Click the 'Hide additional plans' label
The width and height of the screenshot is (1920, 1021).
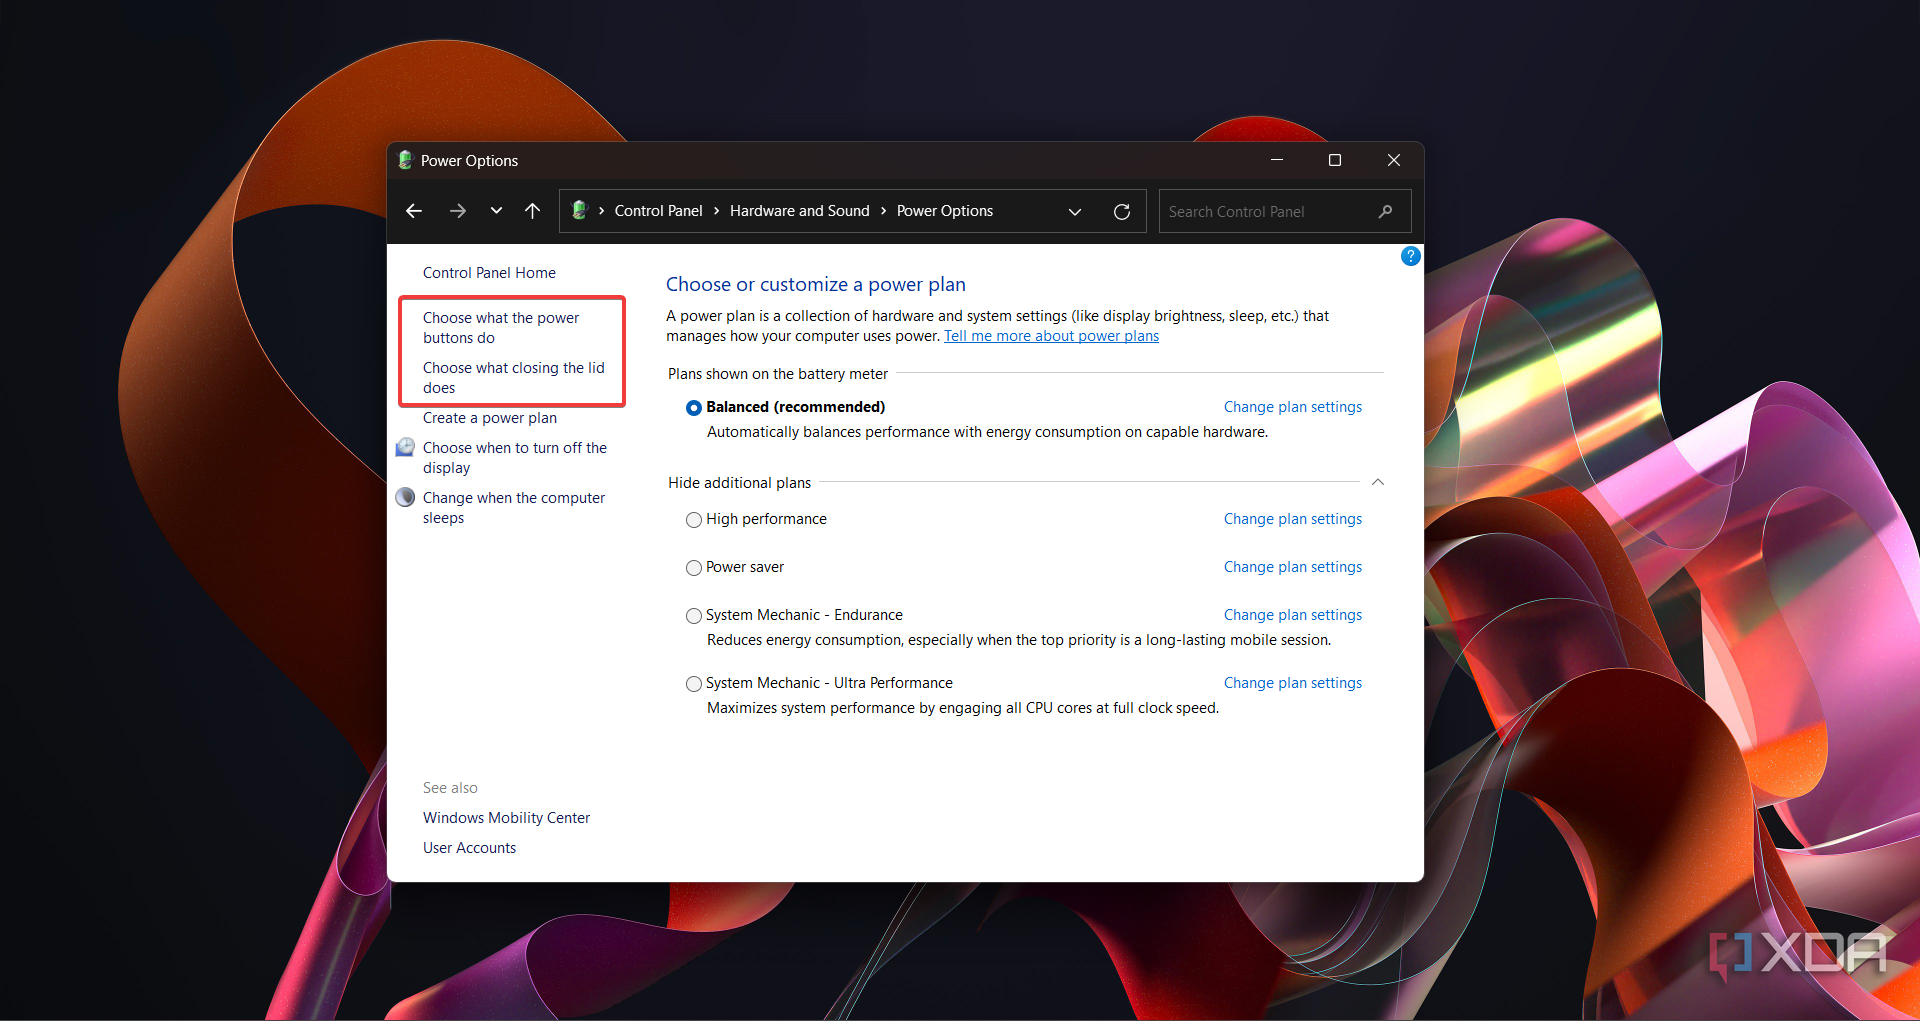pyautogui.click(x=739, y=483)
